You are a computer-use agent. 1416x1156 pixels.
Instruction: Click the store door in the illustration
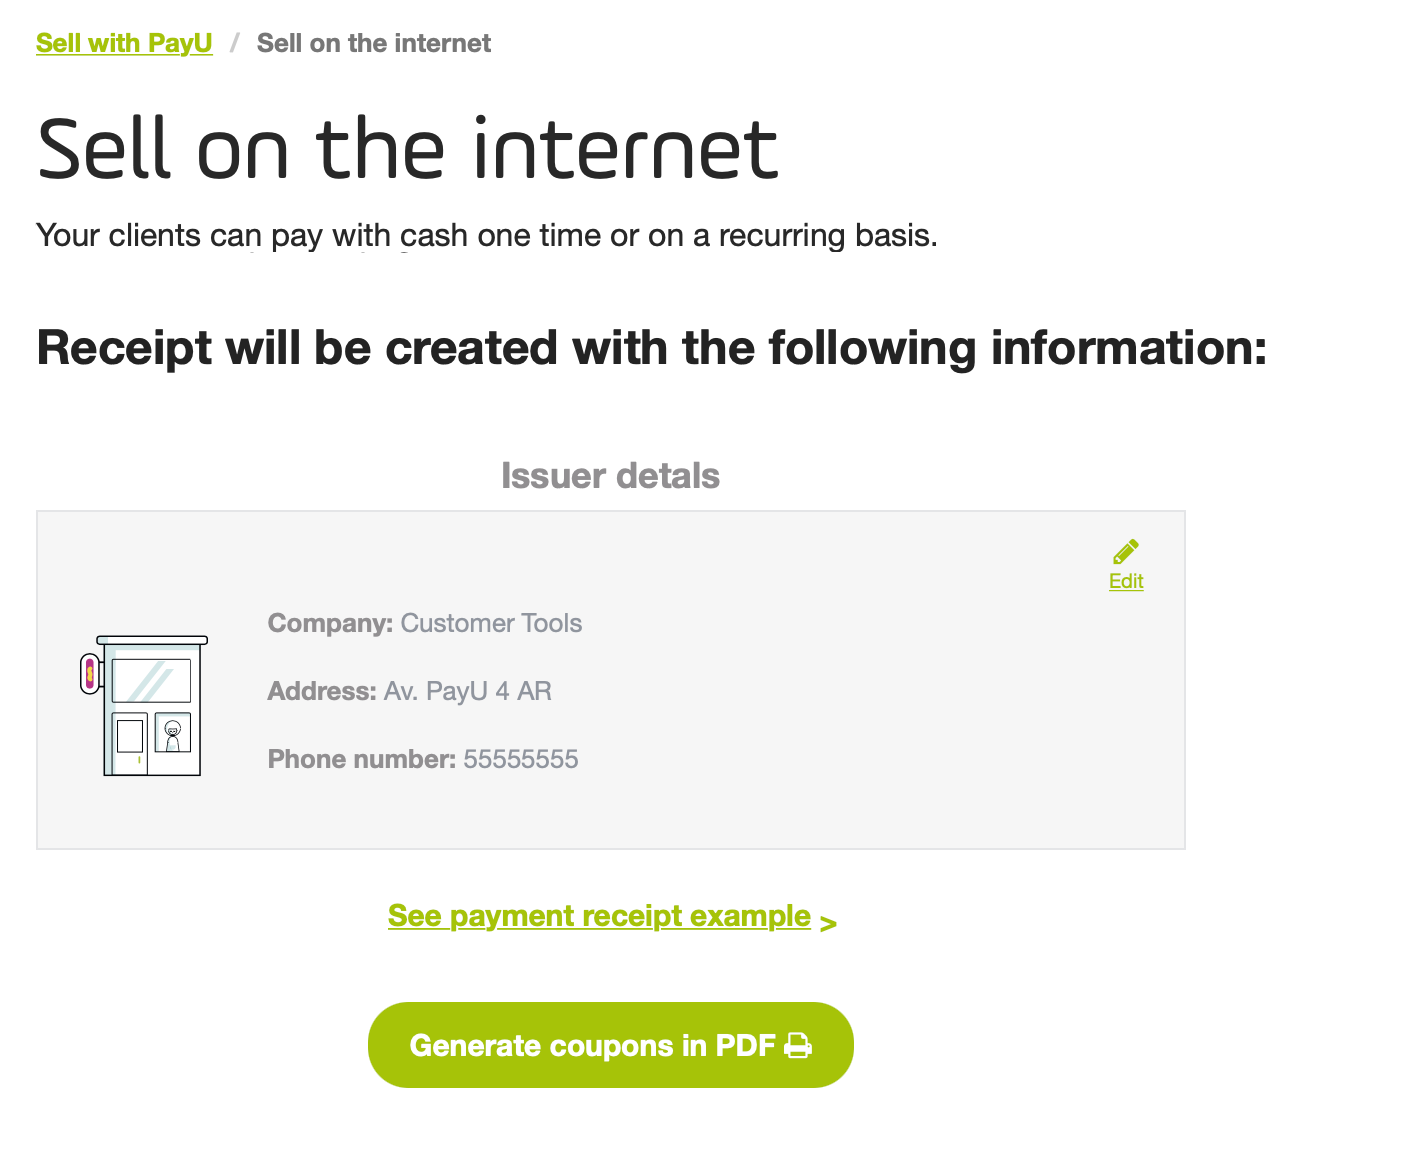point(129,742)
